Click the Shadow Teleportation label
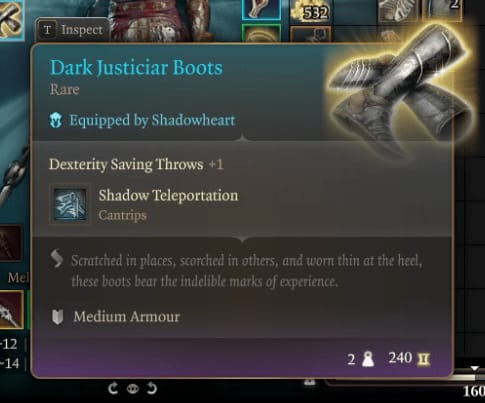The height and width of the screenshot is (403, 485). [x=168, y=196]
